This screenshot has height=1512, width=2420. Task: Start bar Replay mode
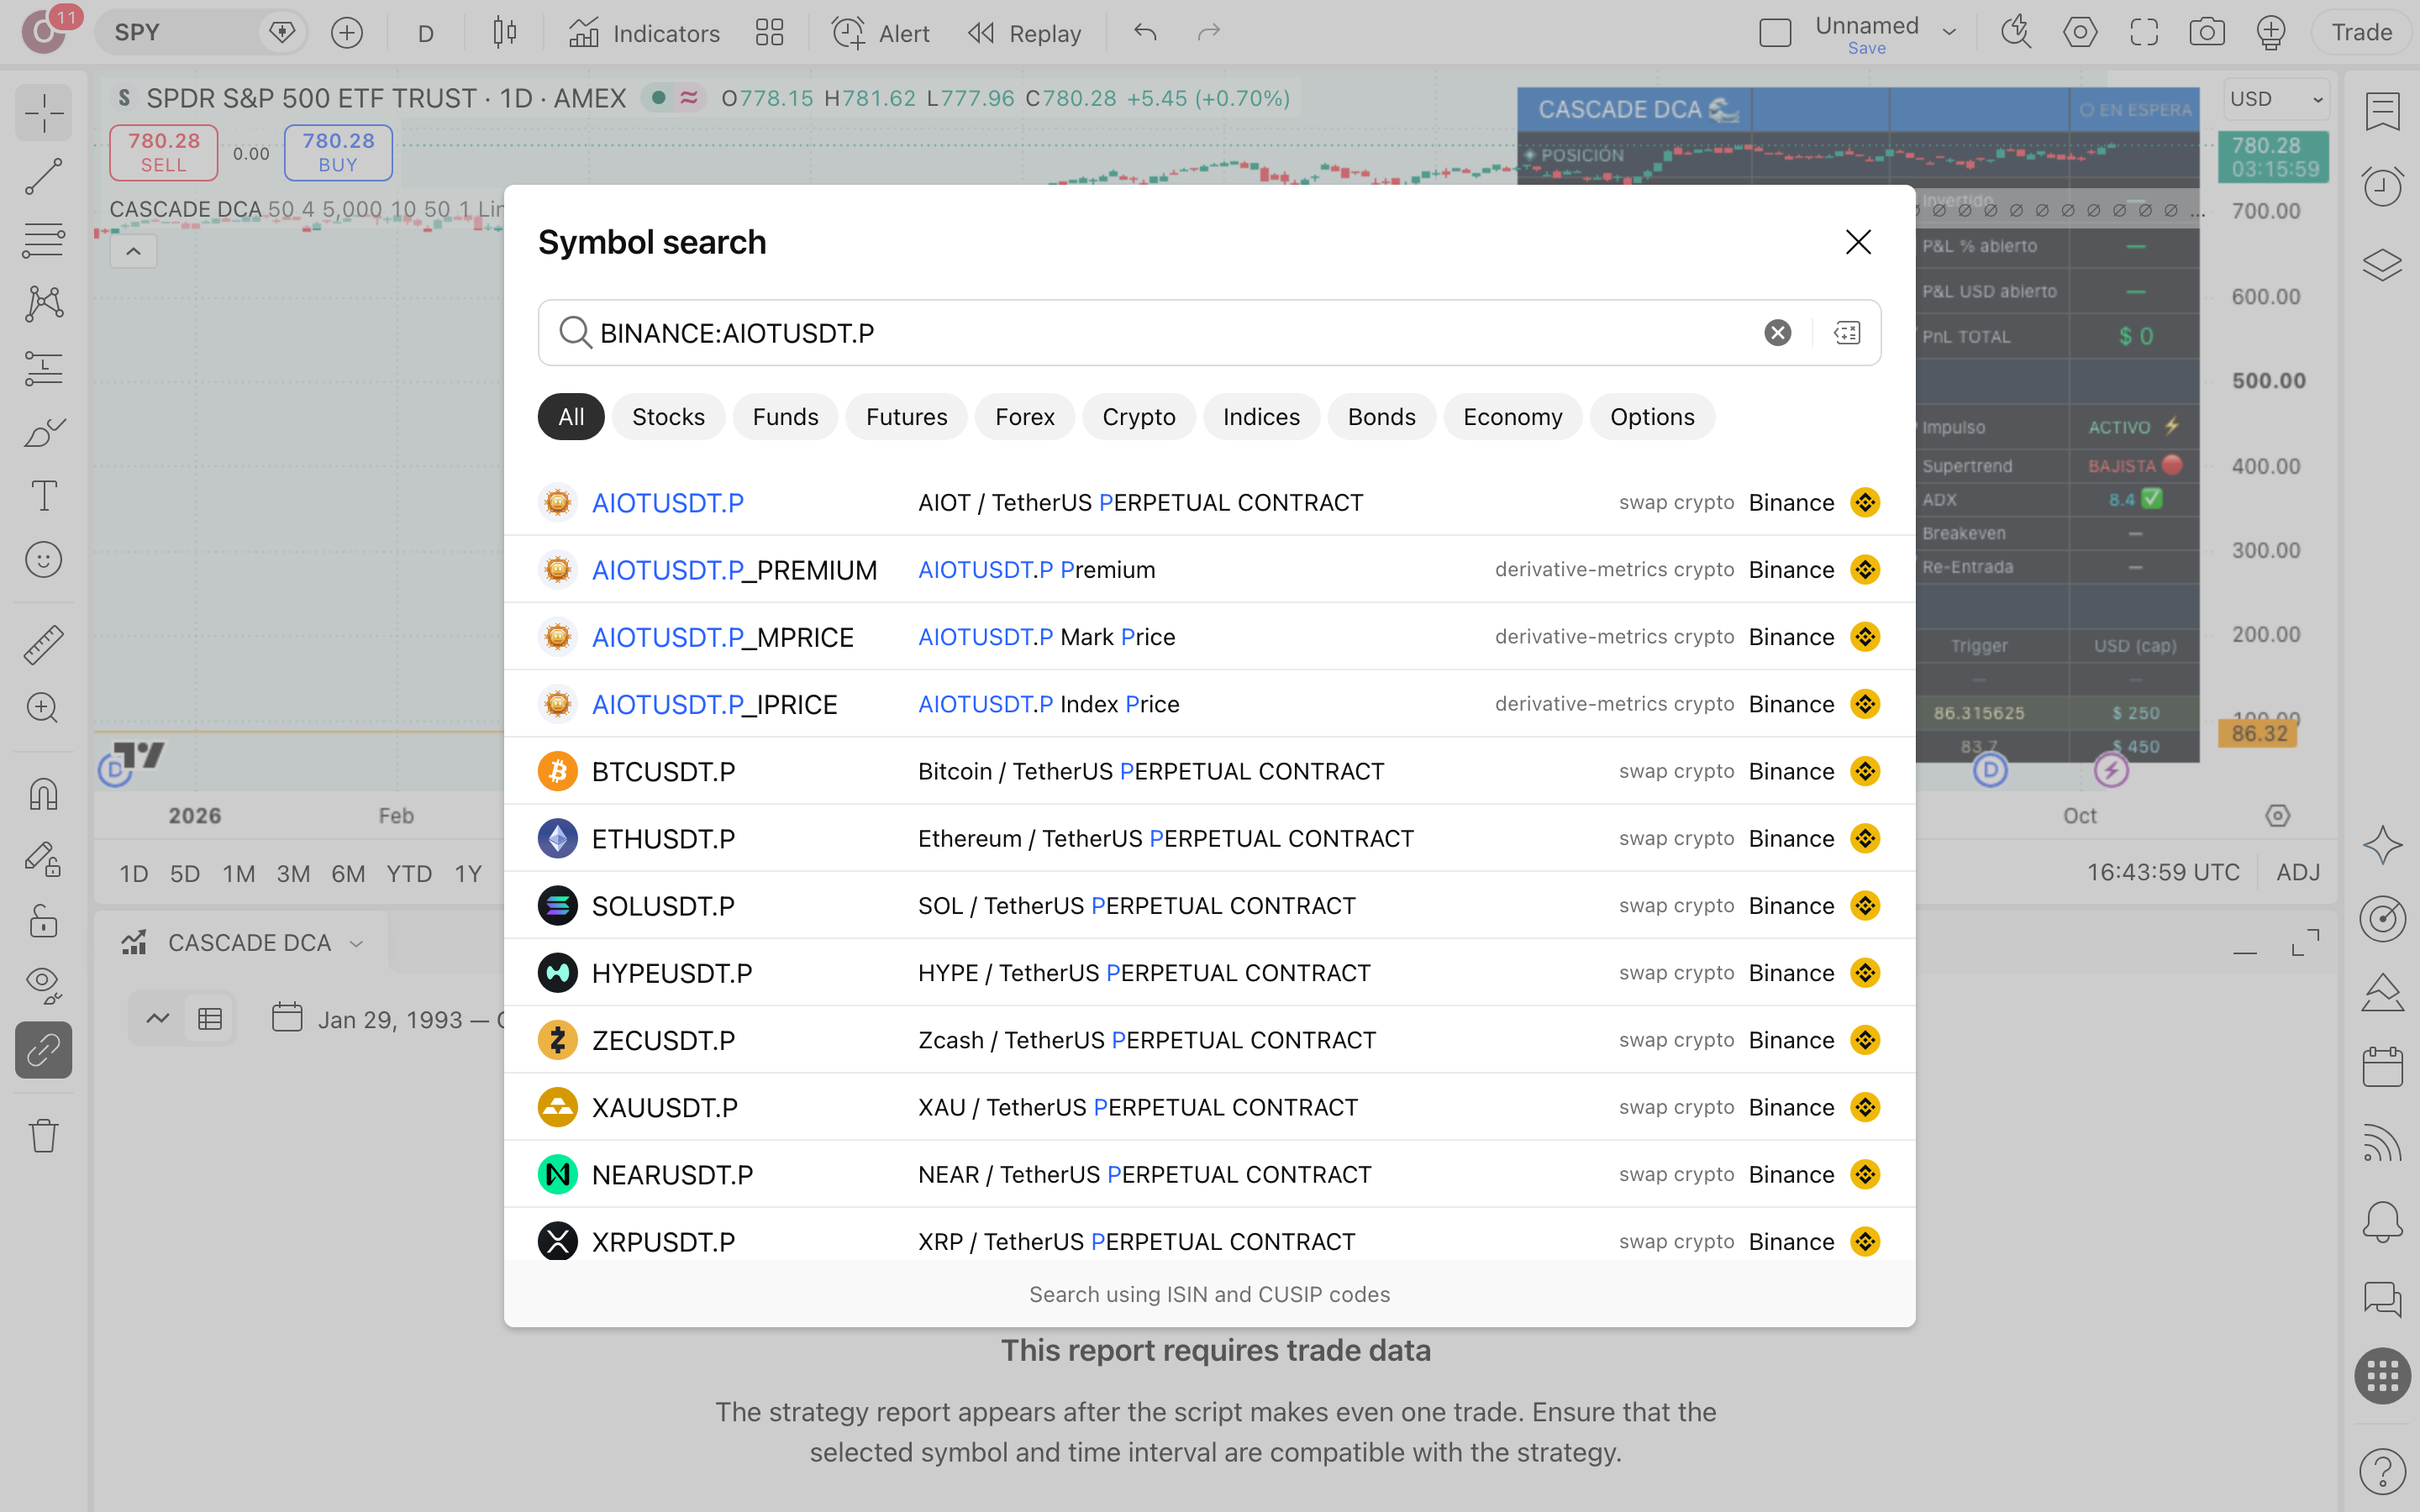click(1026, 33)
